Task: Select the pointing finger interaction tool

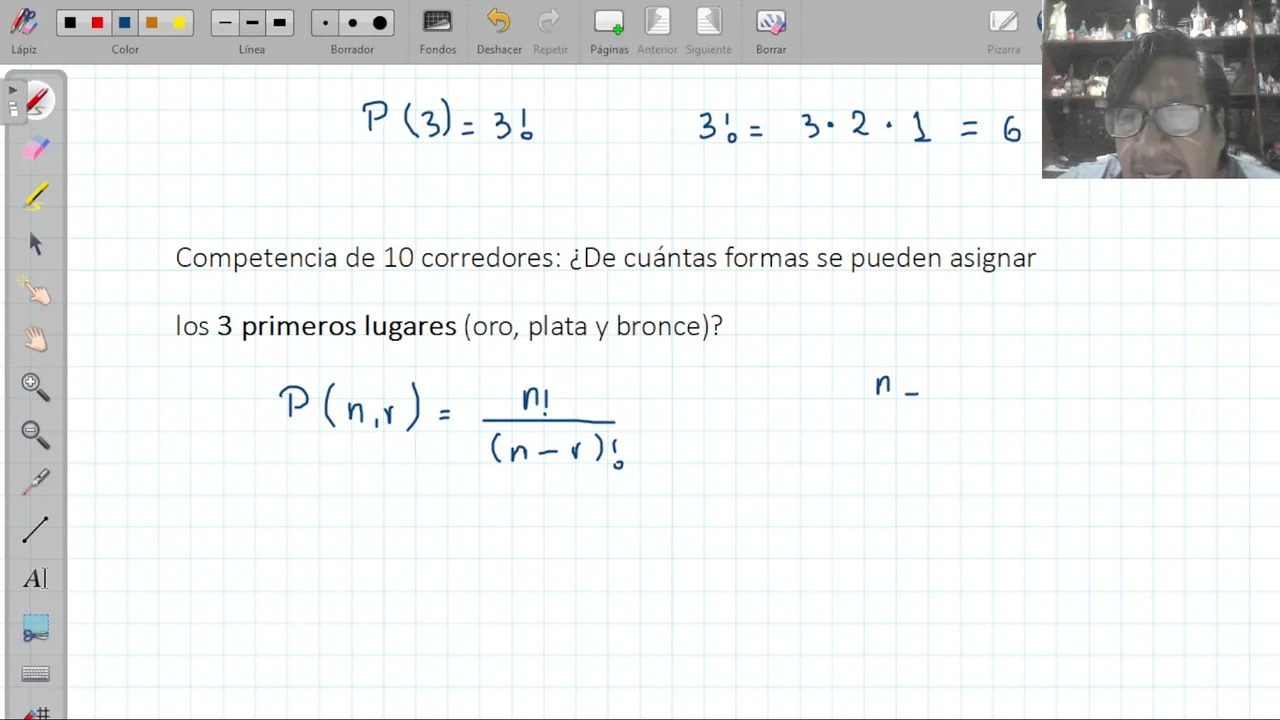Action: [36, 291]
